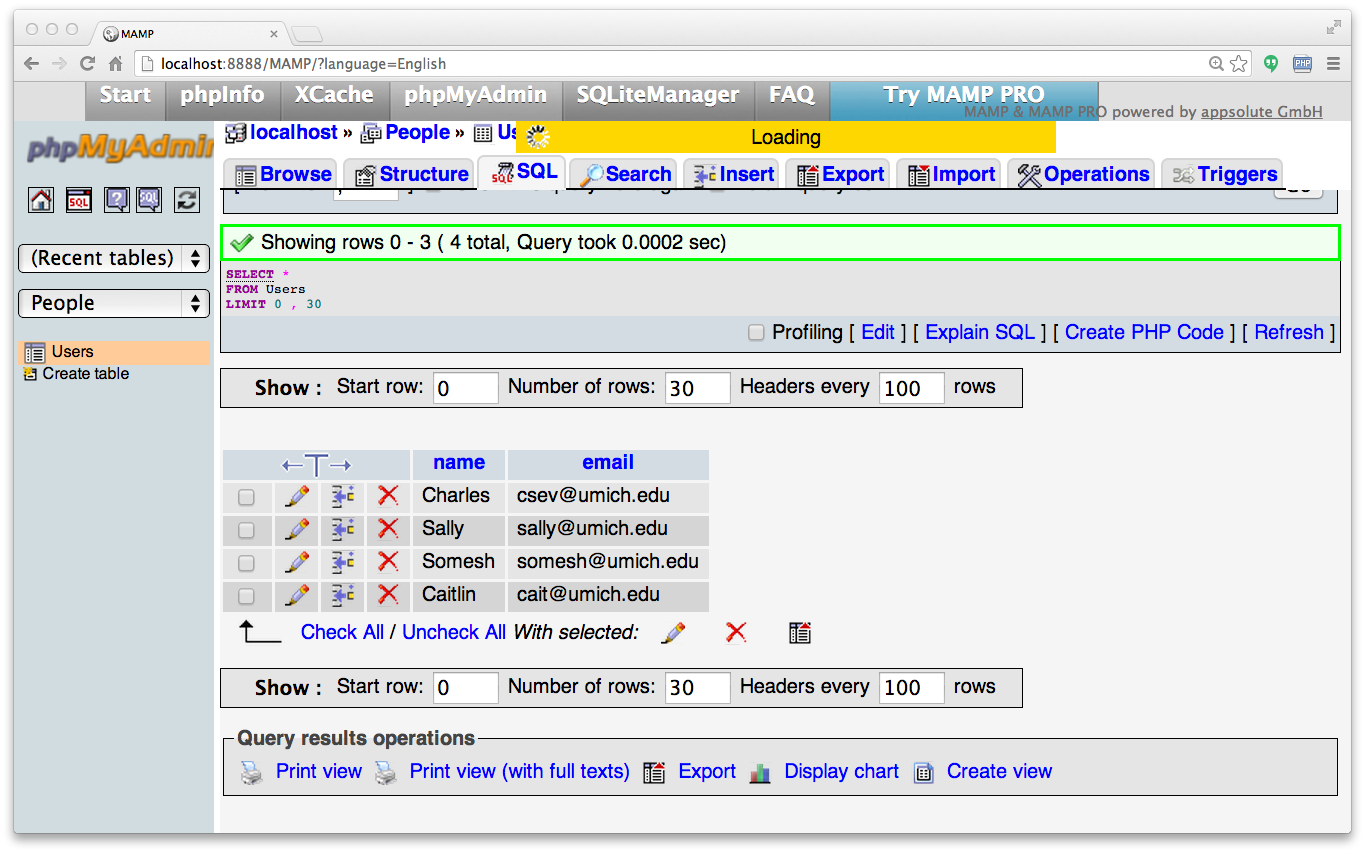
Task: Switch to the Browse tab
Action: tap(282, 174)
